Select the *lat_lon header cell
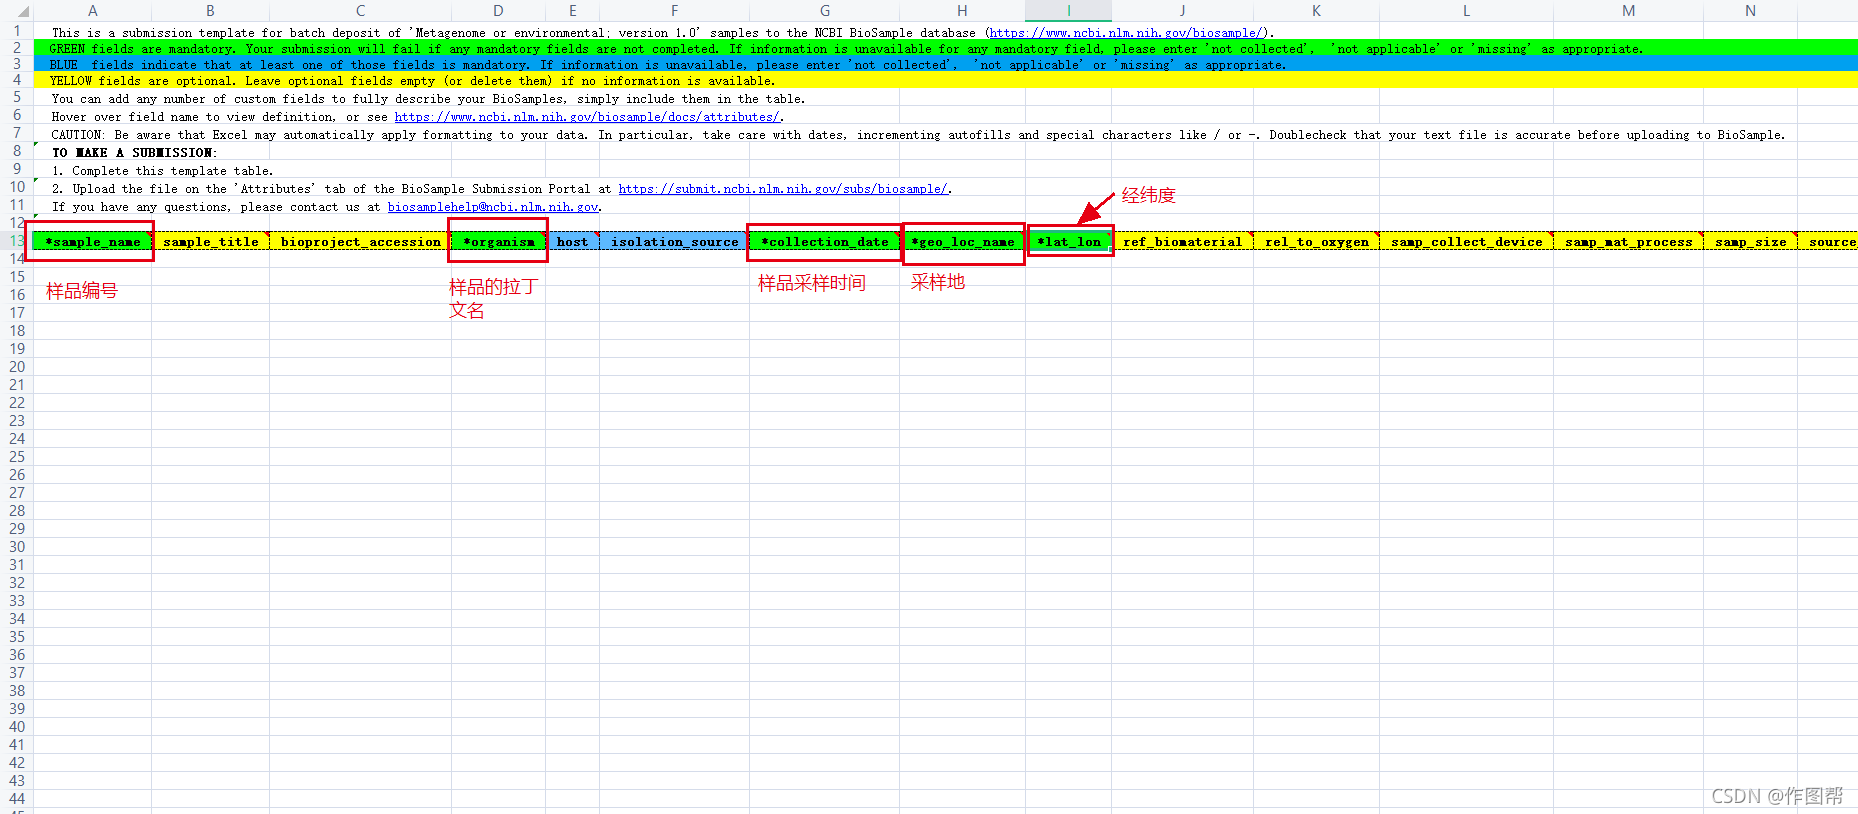 [1069, 241]
